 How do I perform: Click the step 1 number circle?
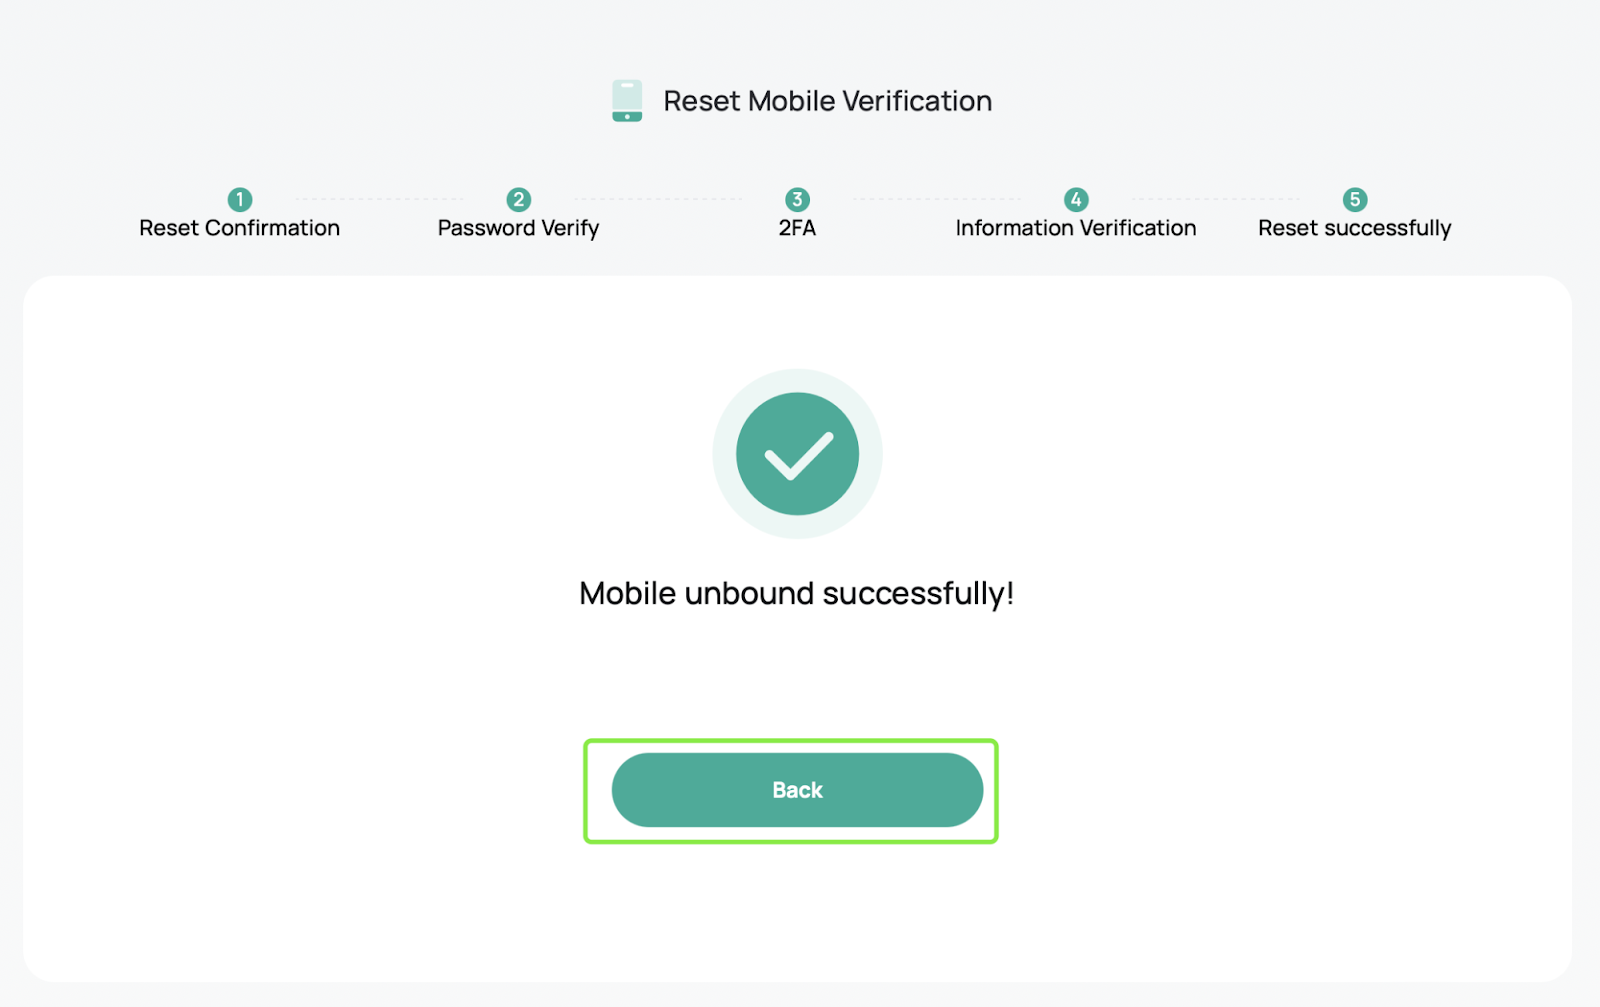point(240,199)
